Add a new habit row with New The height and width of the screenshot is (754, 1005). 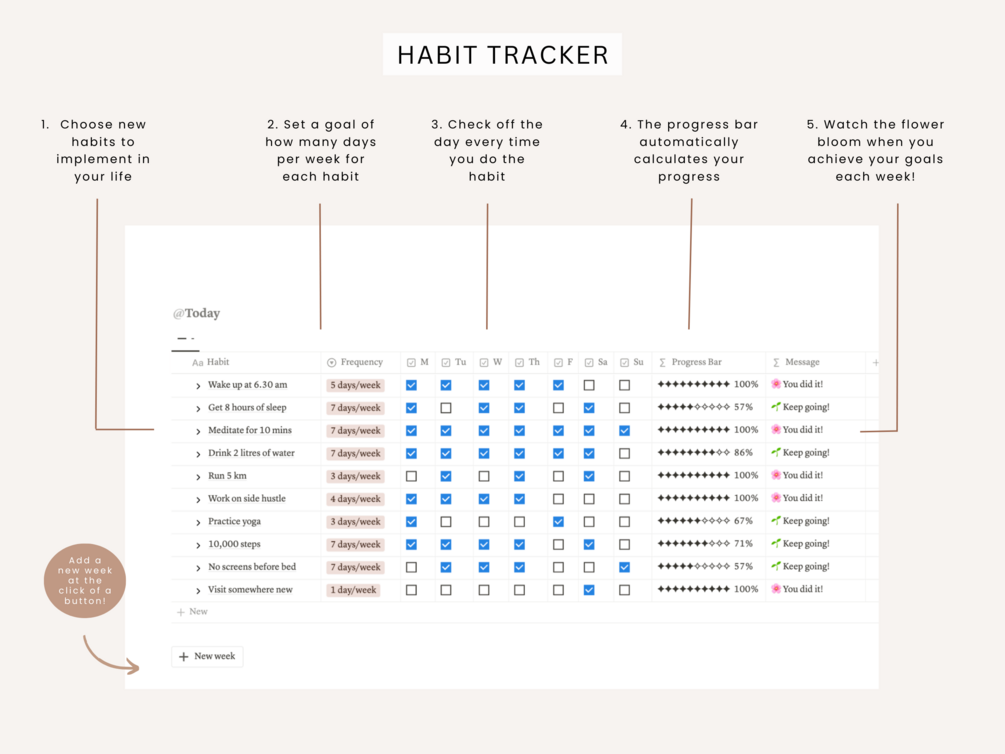tap(192, 612)
